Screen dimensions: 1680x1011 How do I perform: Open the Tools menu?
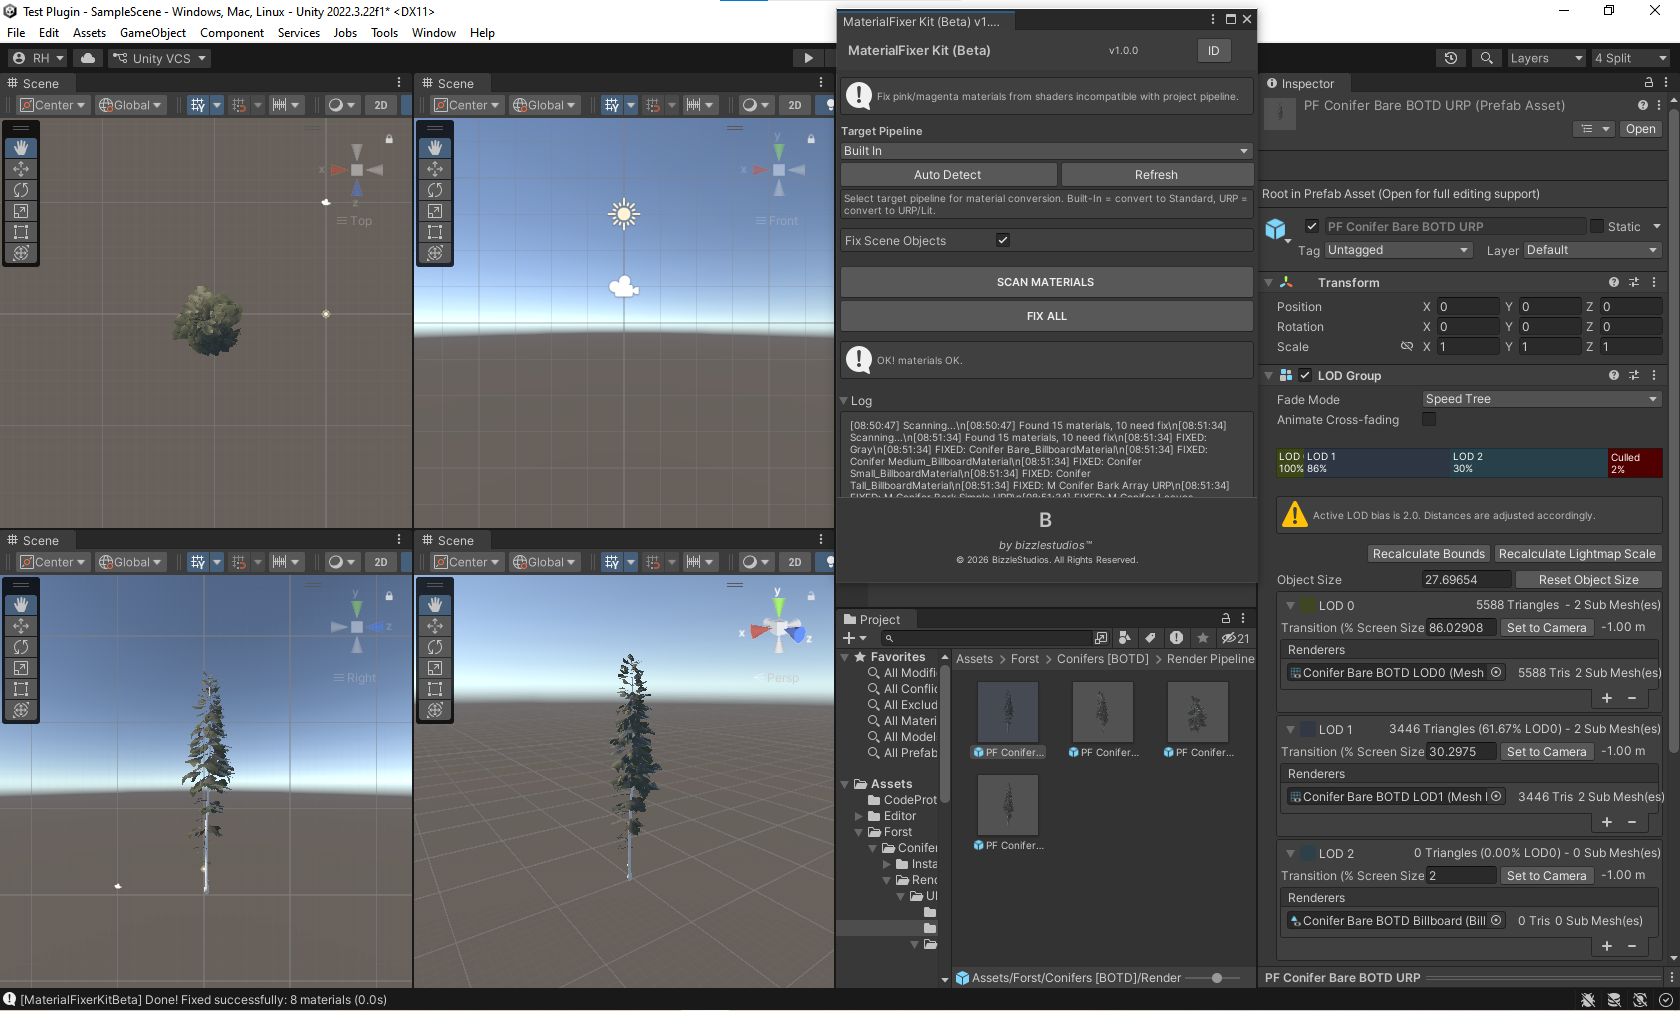[x=384, y=33]
